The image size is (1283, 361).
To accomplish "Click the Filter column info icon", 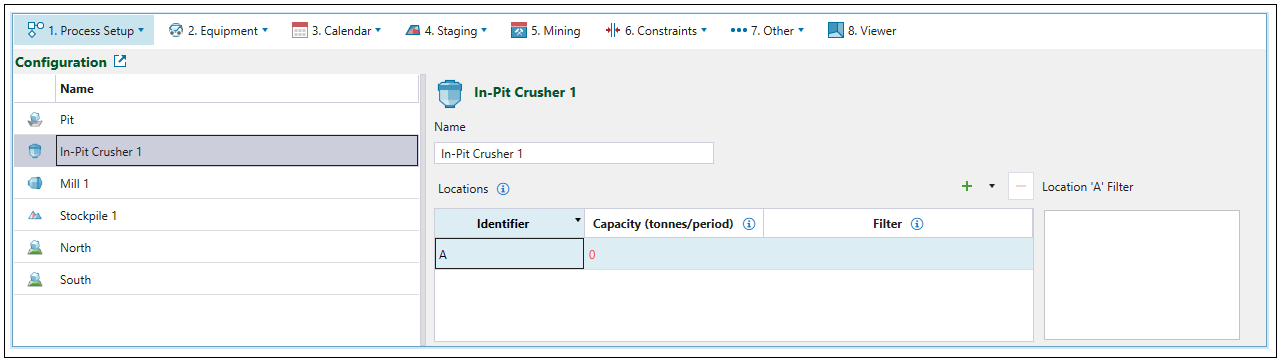I will tap(917, 224).
